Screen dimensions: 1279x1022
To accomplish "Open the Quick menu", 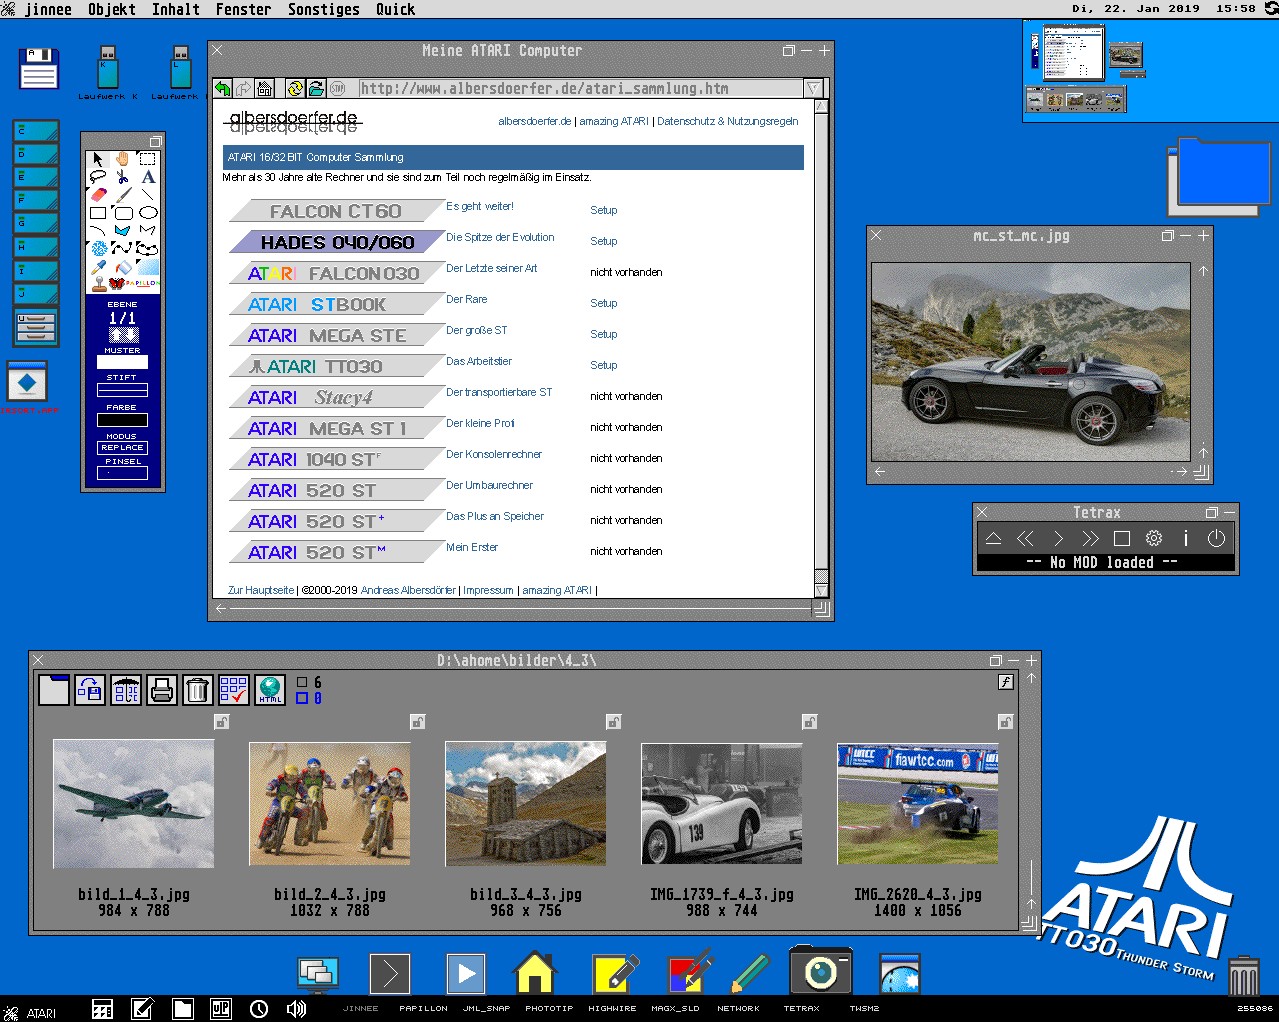I will (x=396, y=9).
